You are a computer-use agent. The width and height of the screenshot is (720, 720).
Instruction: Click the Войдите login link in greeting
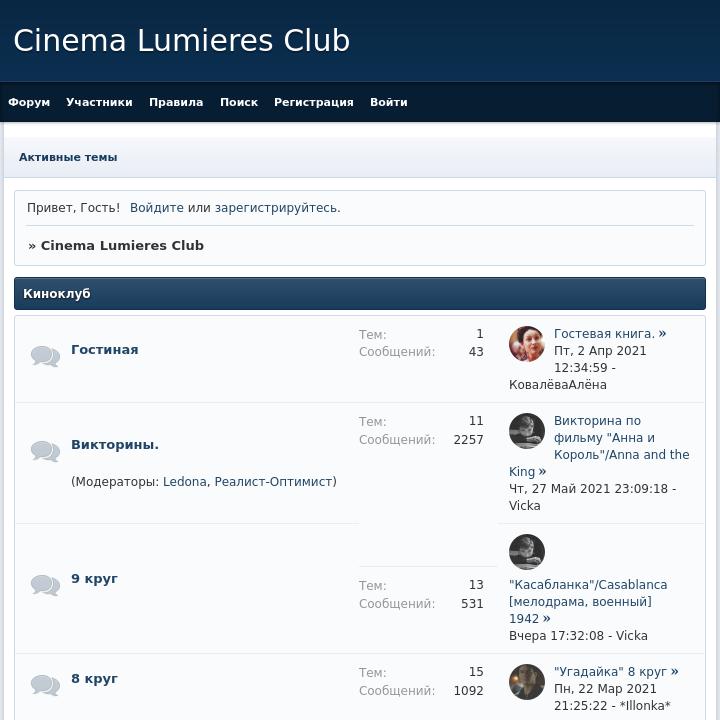(x=157, y=208)
